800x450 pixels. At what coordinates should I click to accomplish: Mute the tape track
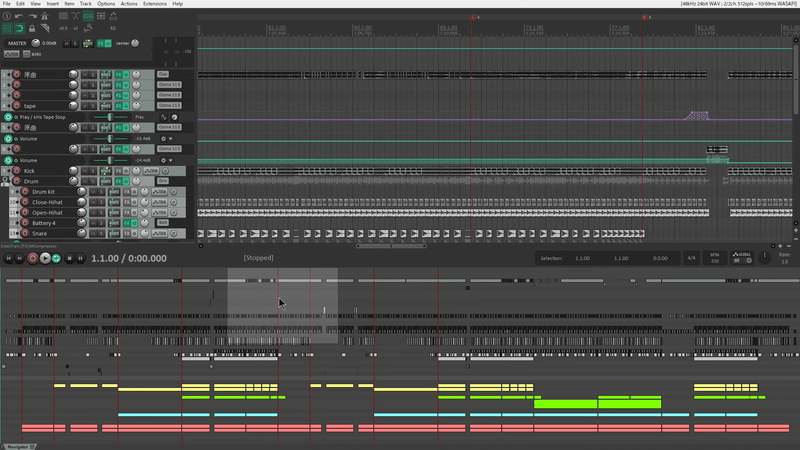[x=85, y=106]
